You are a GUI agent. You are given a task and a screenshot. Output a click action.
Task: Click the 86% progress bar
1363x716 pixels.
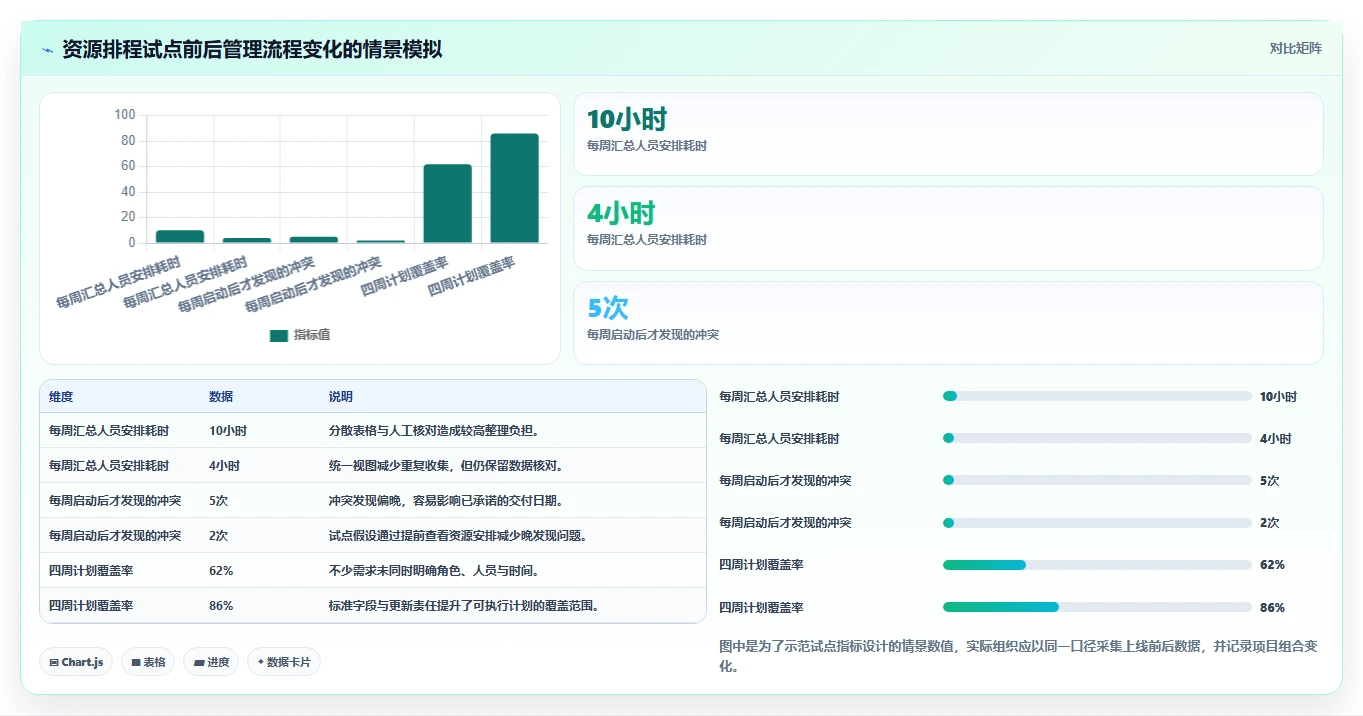[1097, 607]
